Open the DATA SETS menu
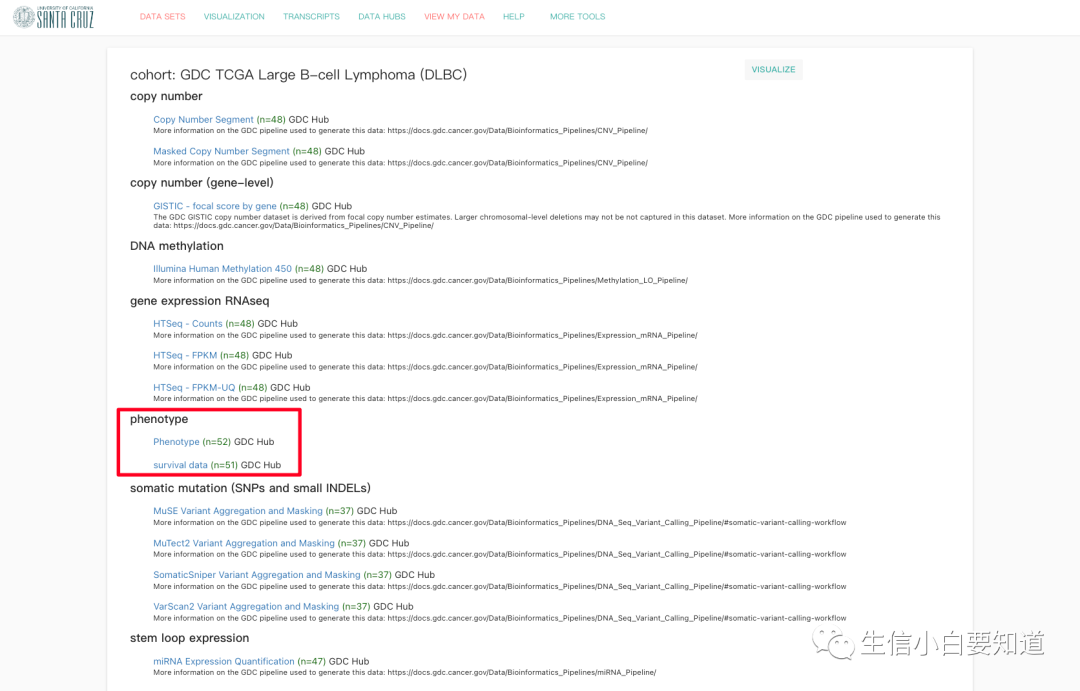Image resolution: width=1080 pixels, height=691 pixels. click(x=163, y=17)
